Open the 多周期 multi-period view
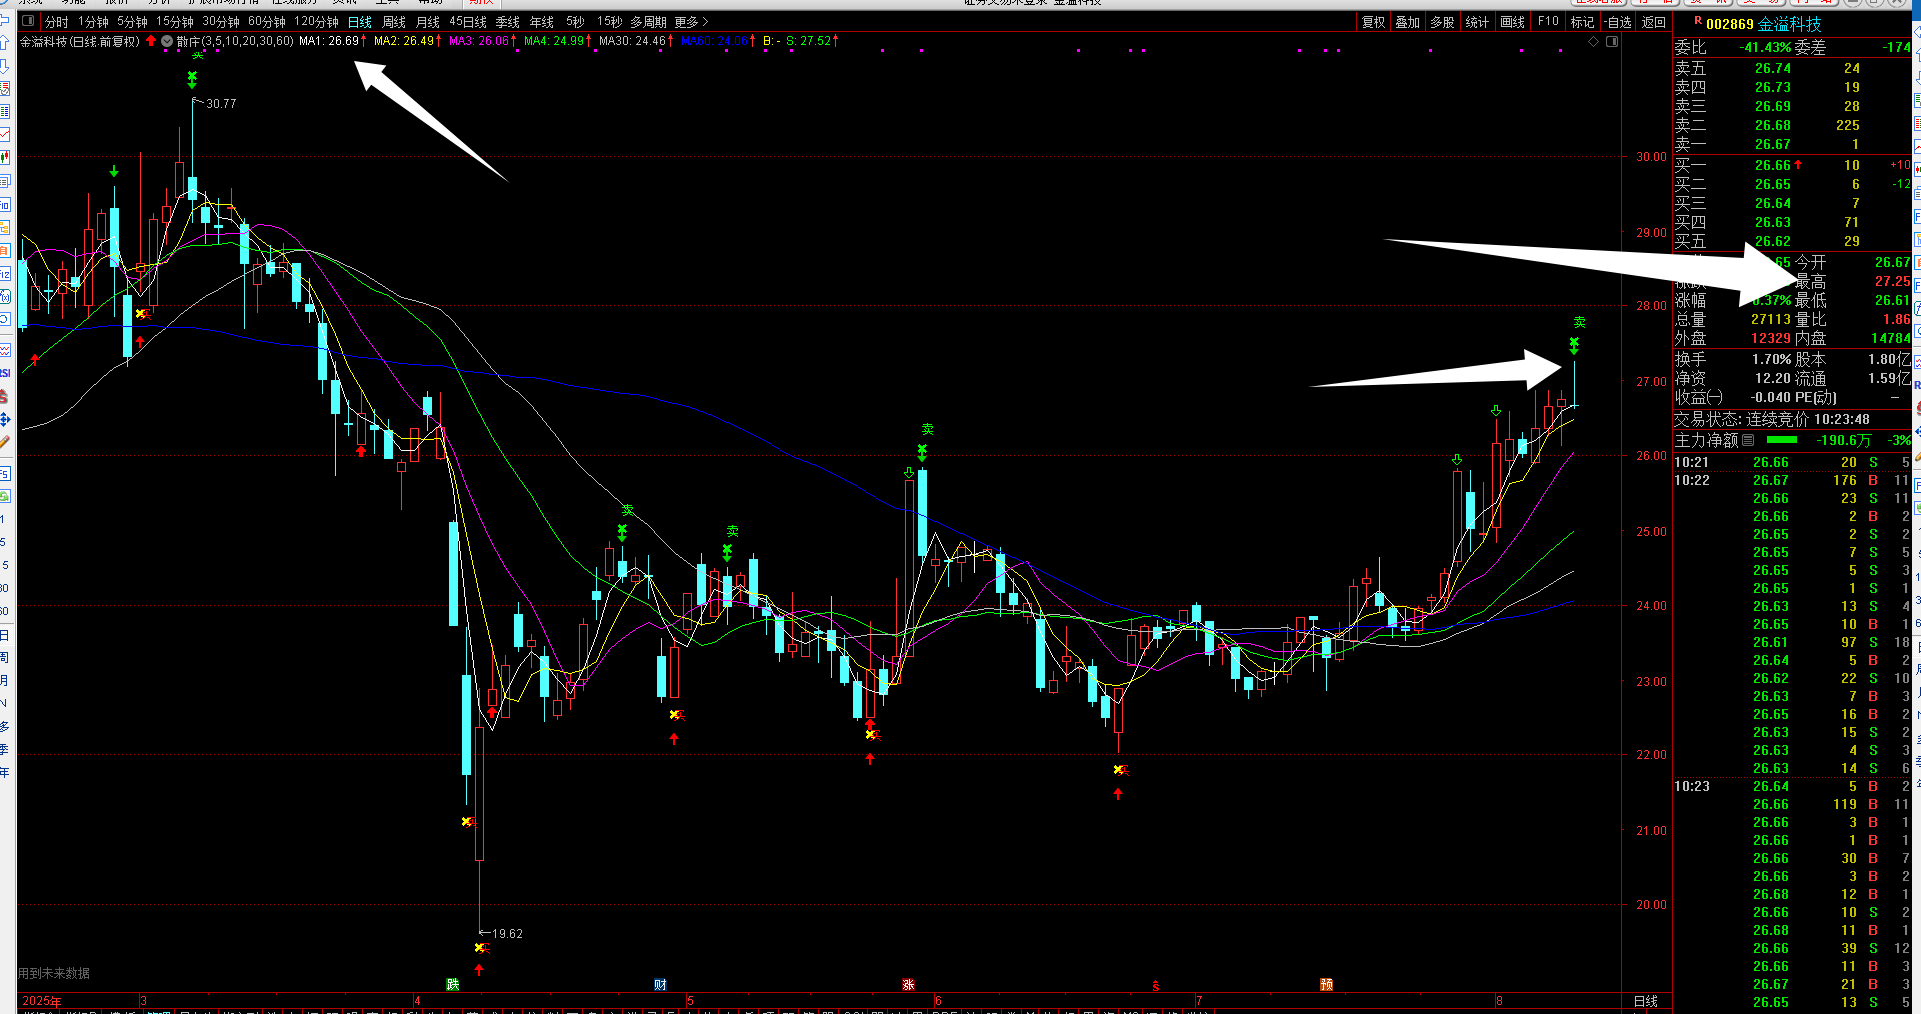 [648, 22]
